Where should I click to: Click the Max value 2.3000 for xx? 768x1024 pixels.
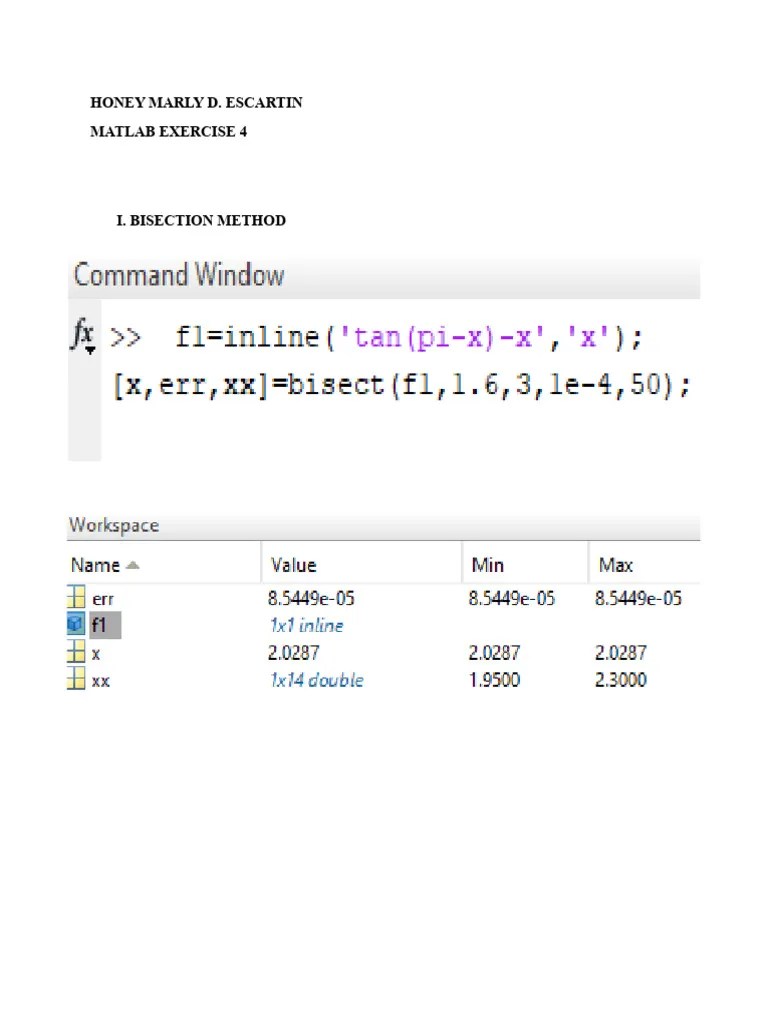coord(620,680)
